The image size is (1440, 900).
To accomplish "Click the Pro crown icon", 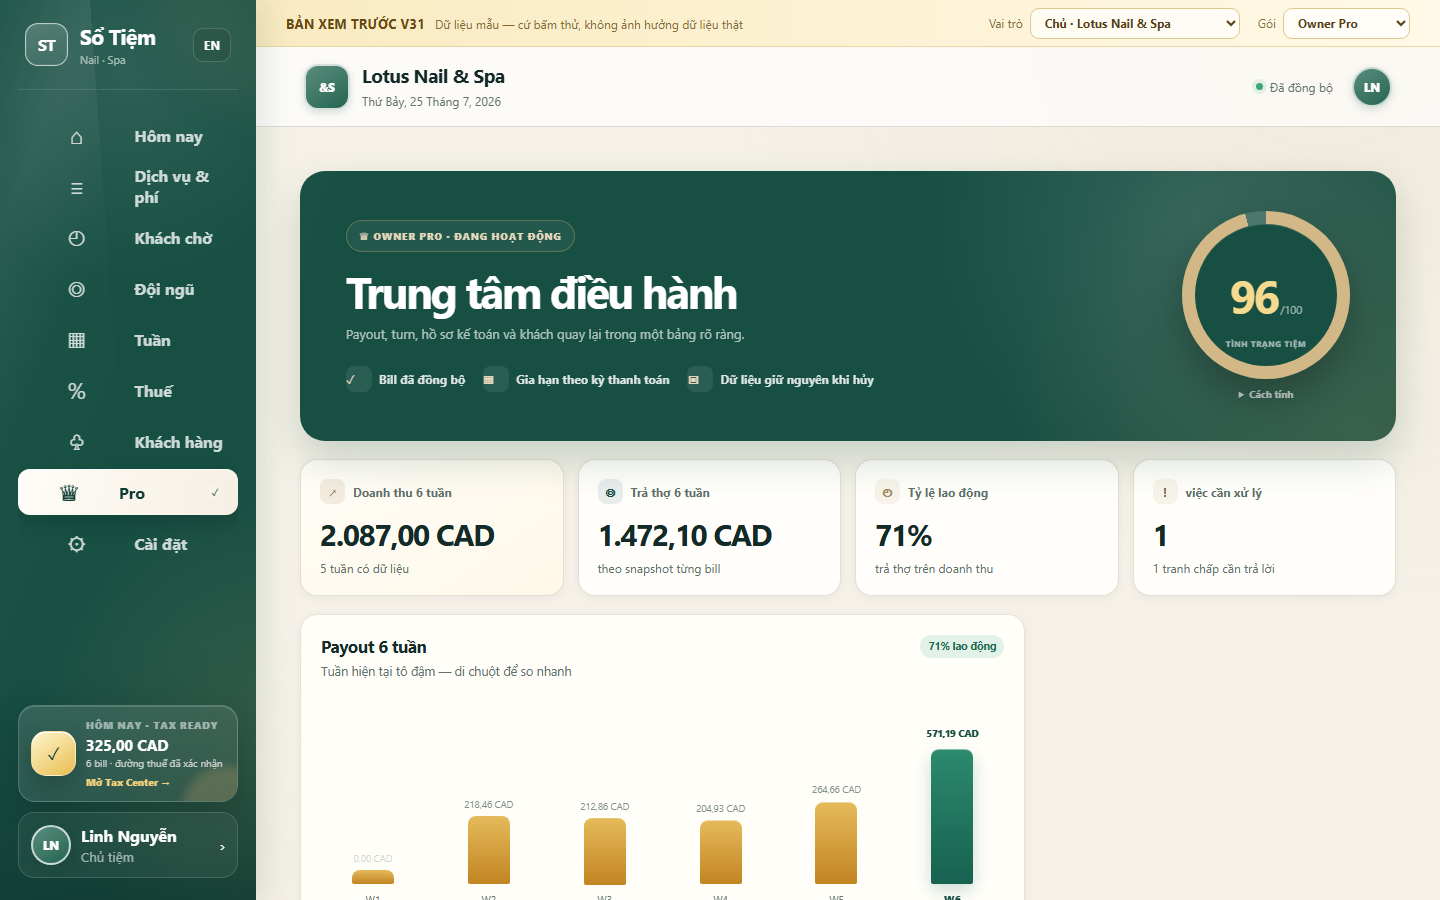I will click(69, 493).
